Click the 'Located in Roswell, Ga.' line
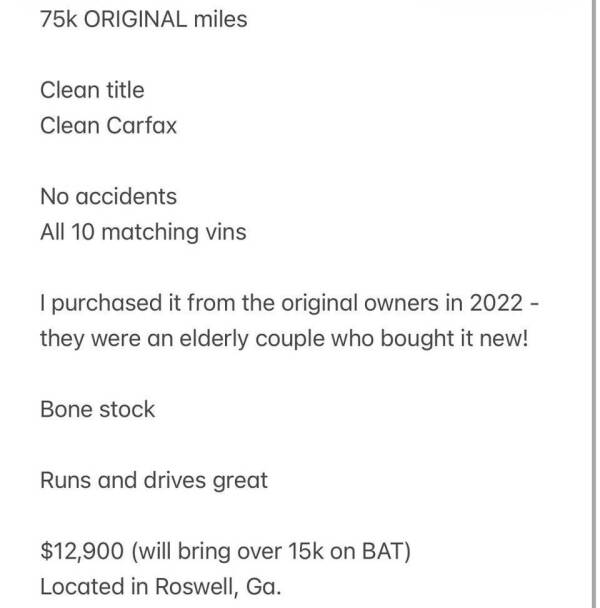Image resolution: width=600 pixels, height=608 pixels. (x=161, y=586)
